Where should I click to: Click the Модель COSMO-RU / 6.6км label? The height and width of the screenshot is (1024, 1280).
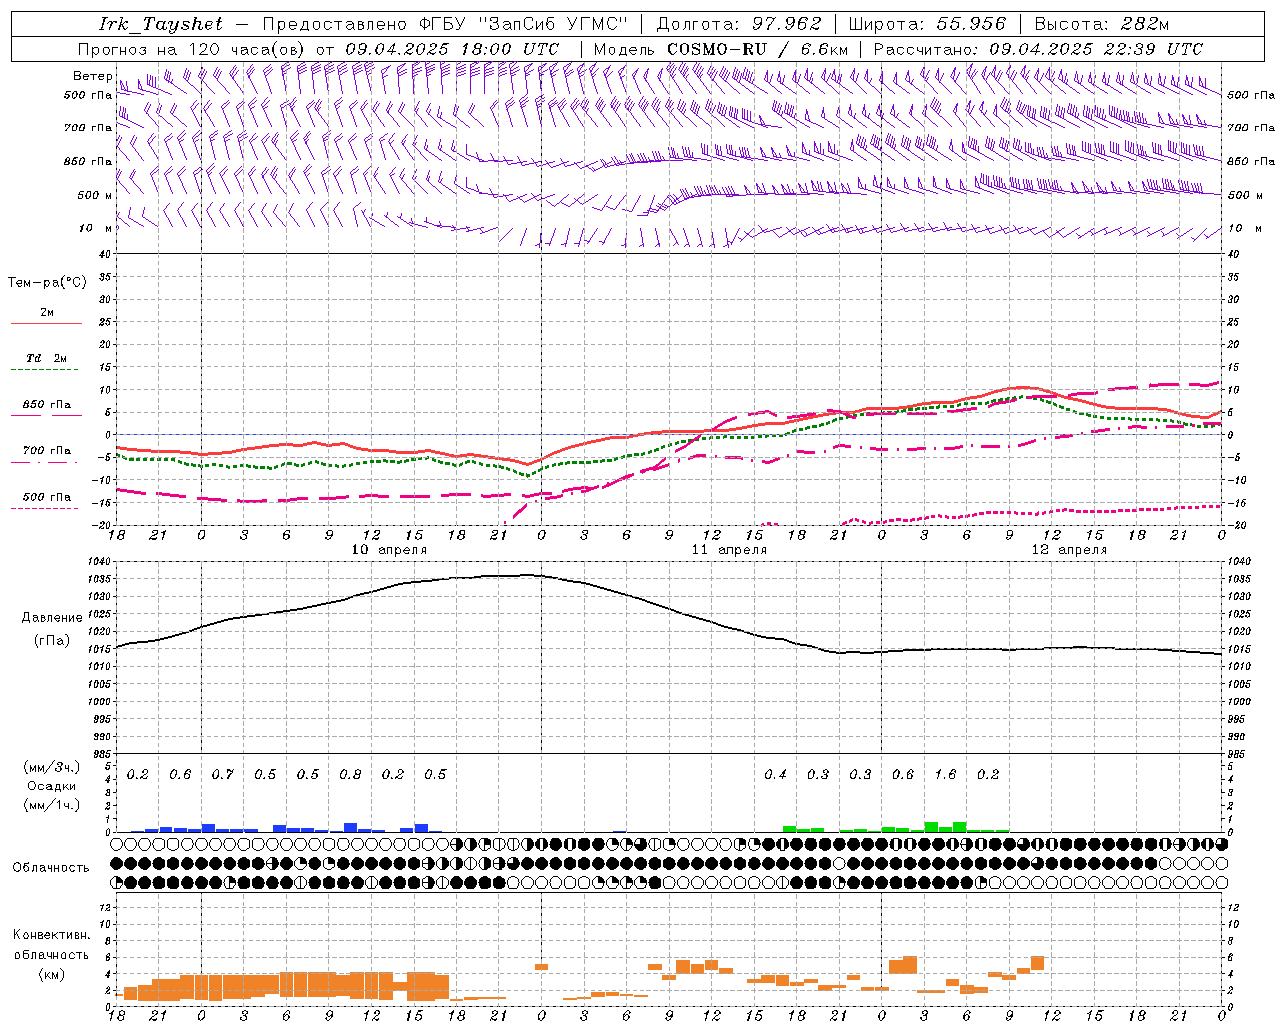(x=720, y=49)
